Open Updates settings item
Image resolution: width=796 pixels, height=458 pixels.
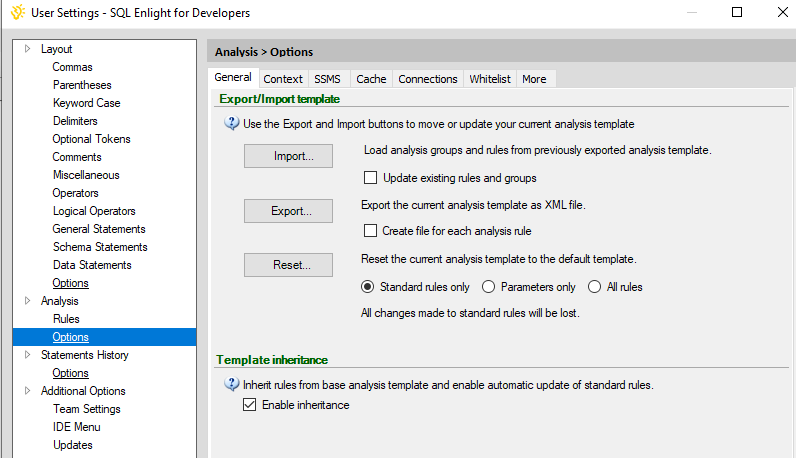click(x=73, y=445)
